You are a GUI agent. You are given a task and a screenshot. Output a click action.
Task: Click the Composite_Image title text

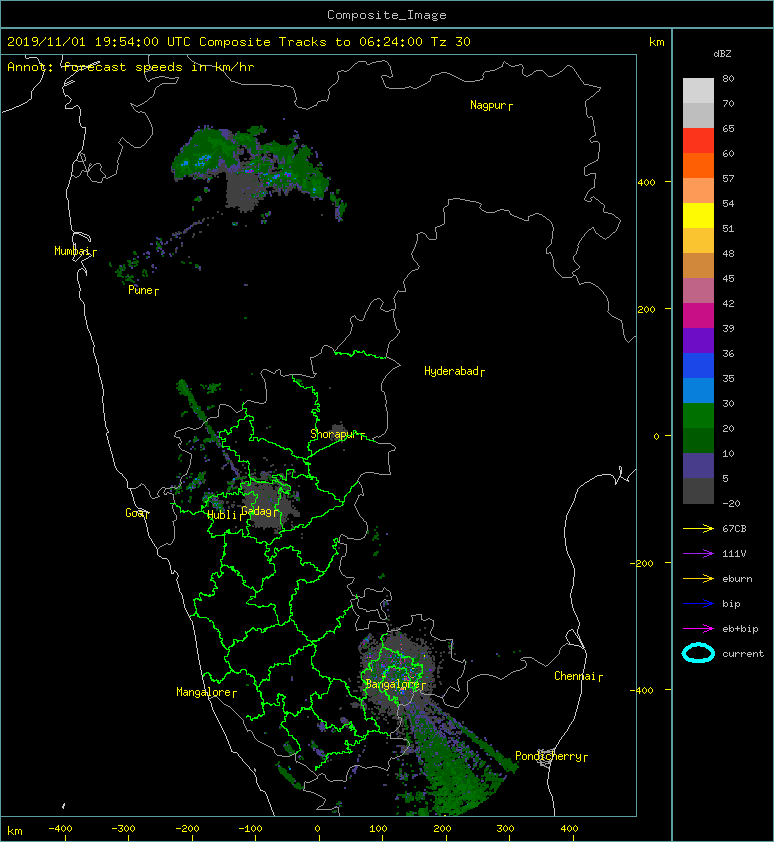tap(387, 15)
